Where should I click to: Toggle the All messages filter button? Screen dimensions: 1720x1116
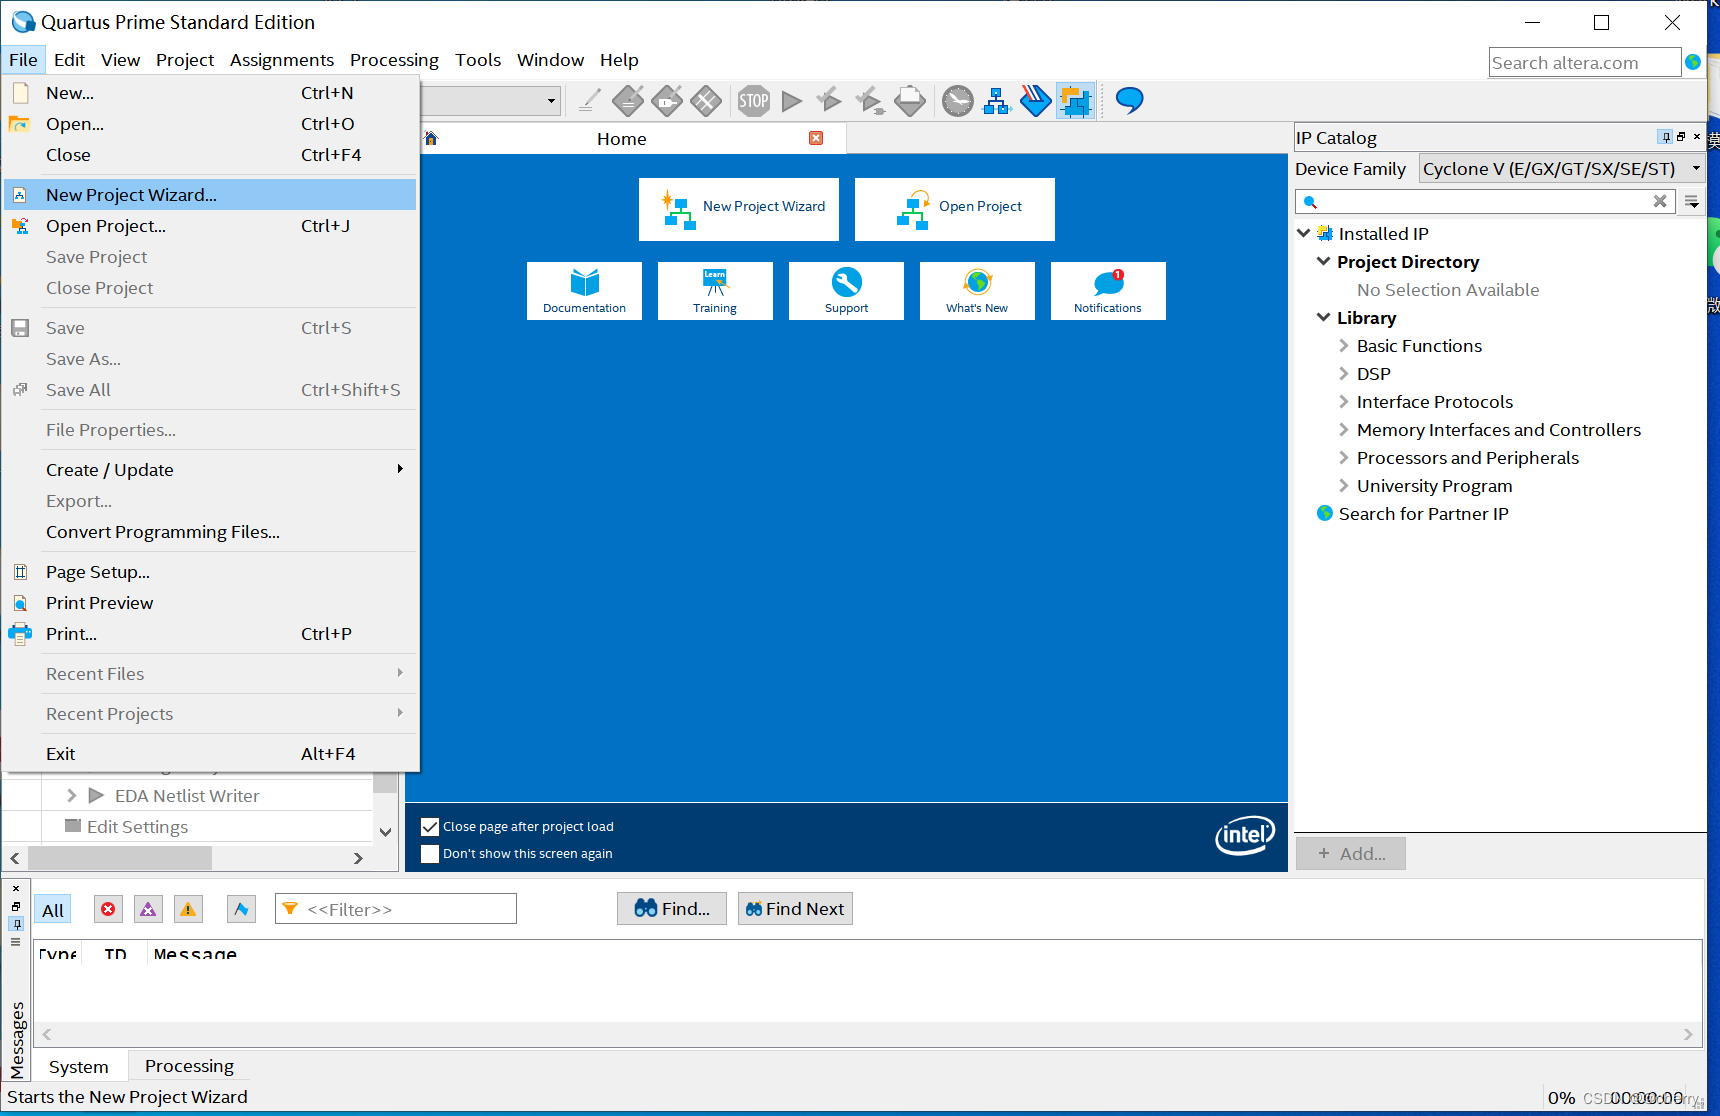pos(53,910)
